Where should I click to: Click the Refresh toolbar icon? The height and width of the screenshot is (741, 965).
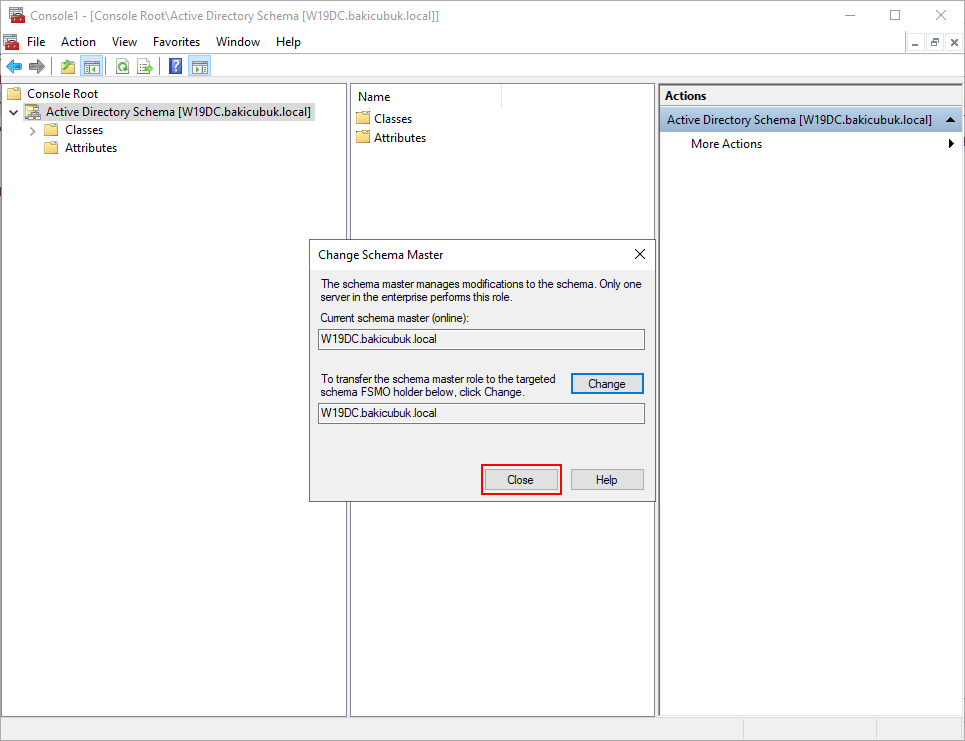[122, 66]
